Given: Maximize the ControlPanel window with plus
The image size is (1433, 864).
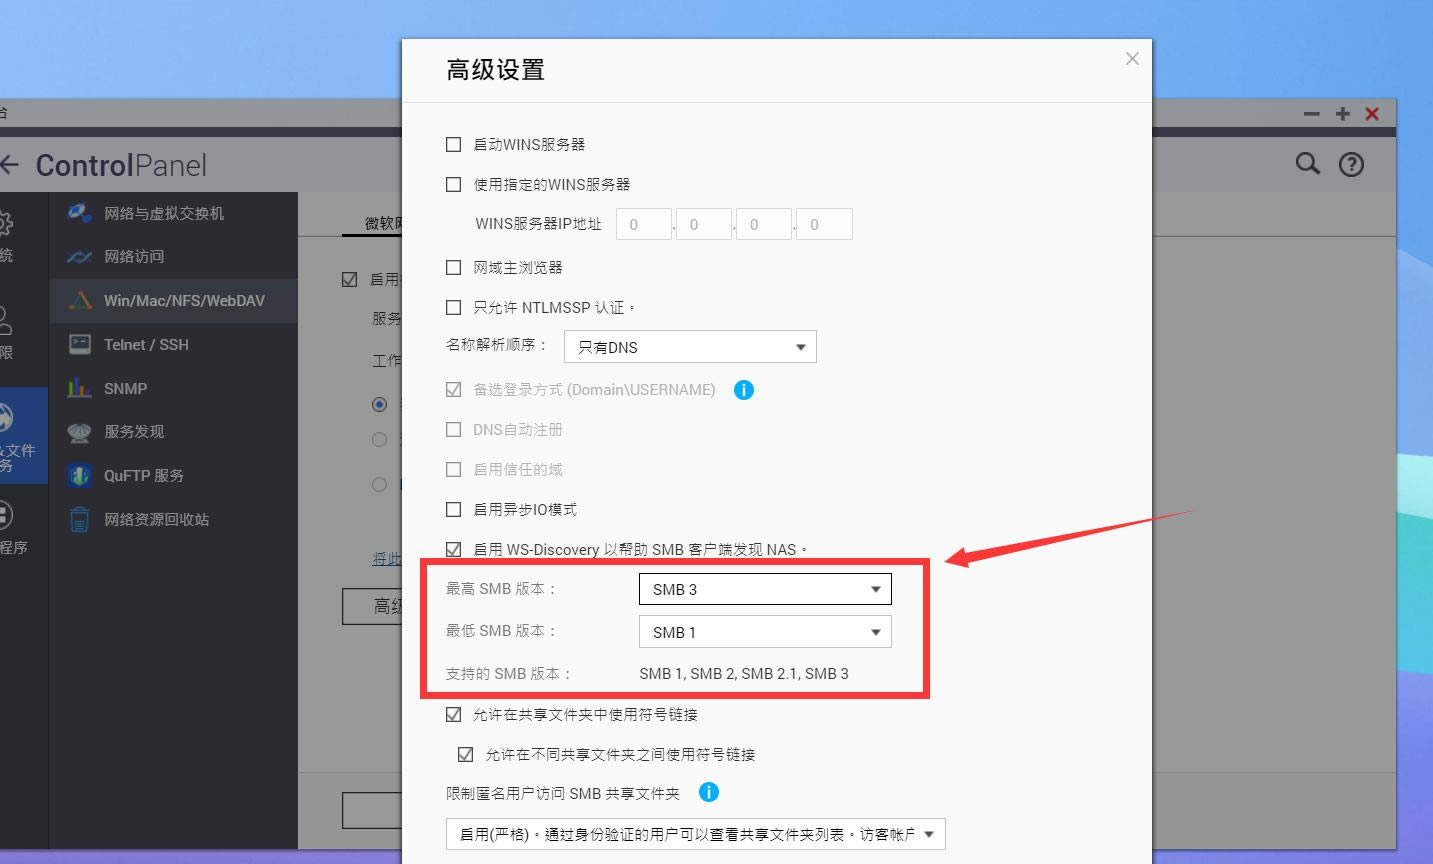Looking at the screenshot, I should point(1342,114).
